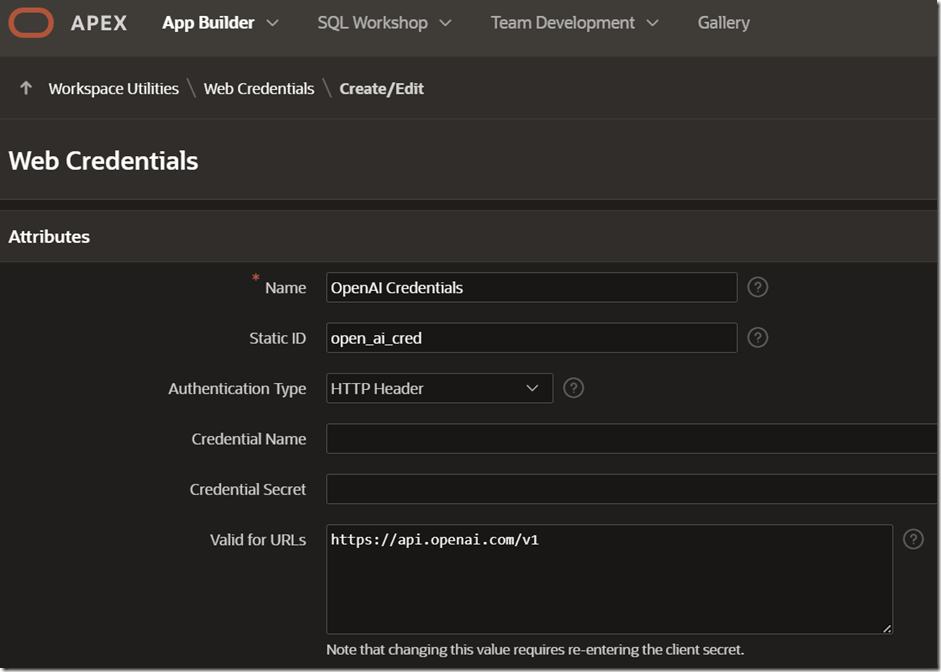Click inside the Static ID field
The image size is (941, 672).
(531, 338)
